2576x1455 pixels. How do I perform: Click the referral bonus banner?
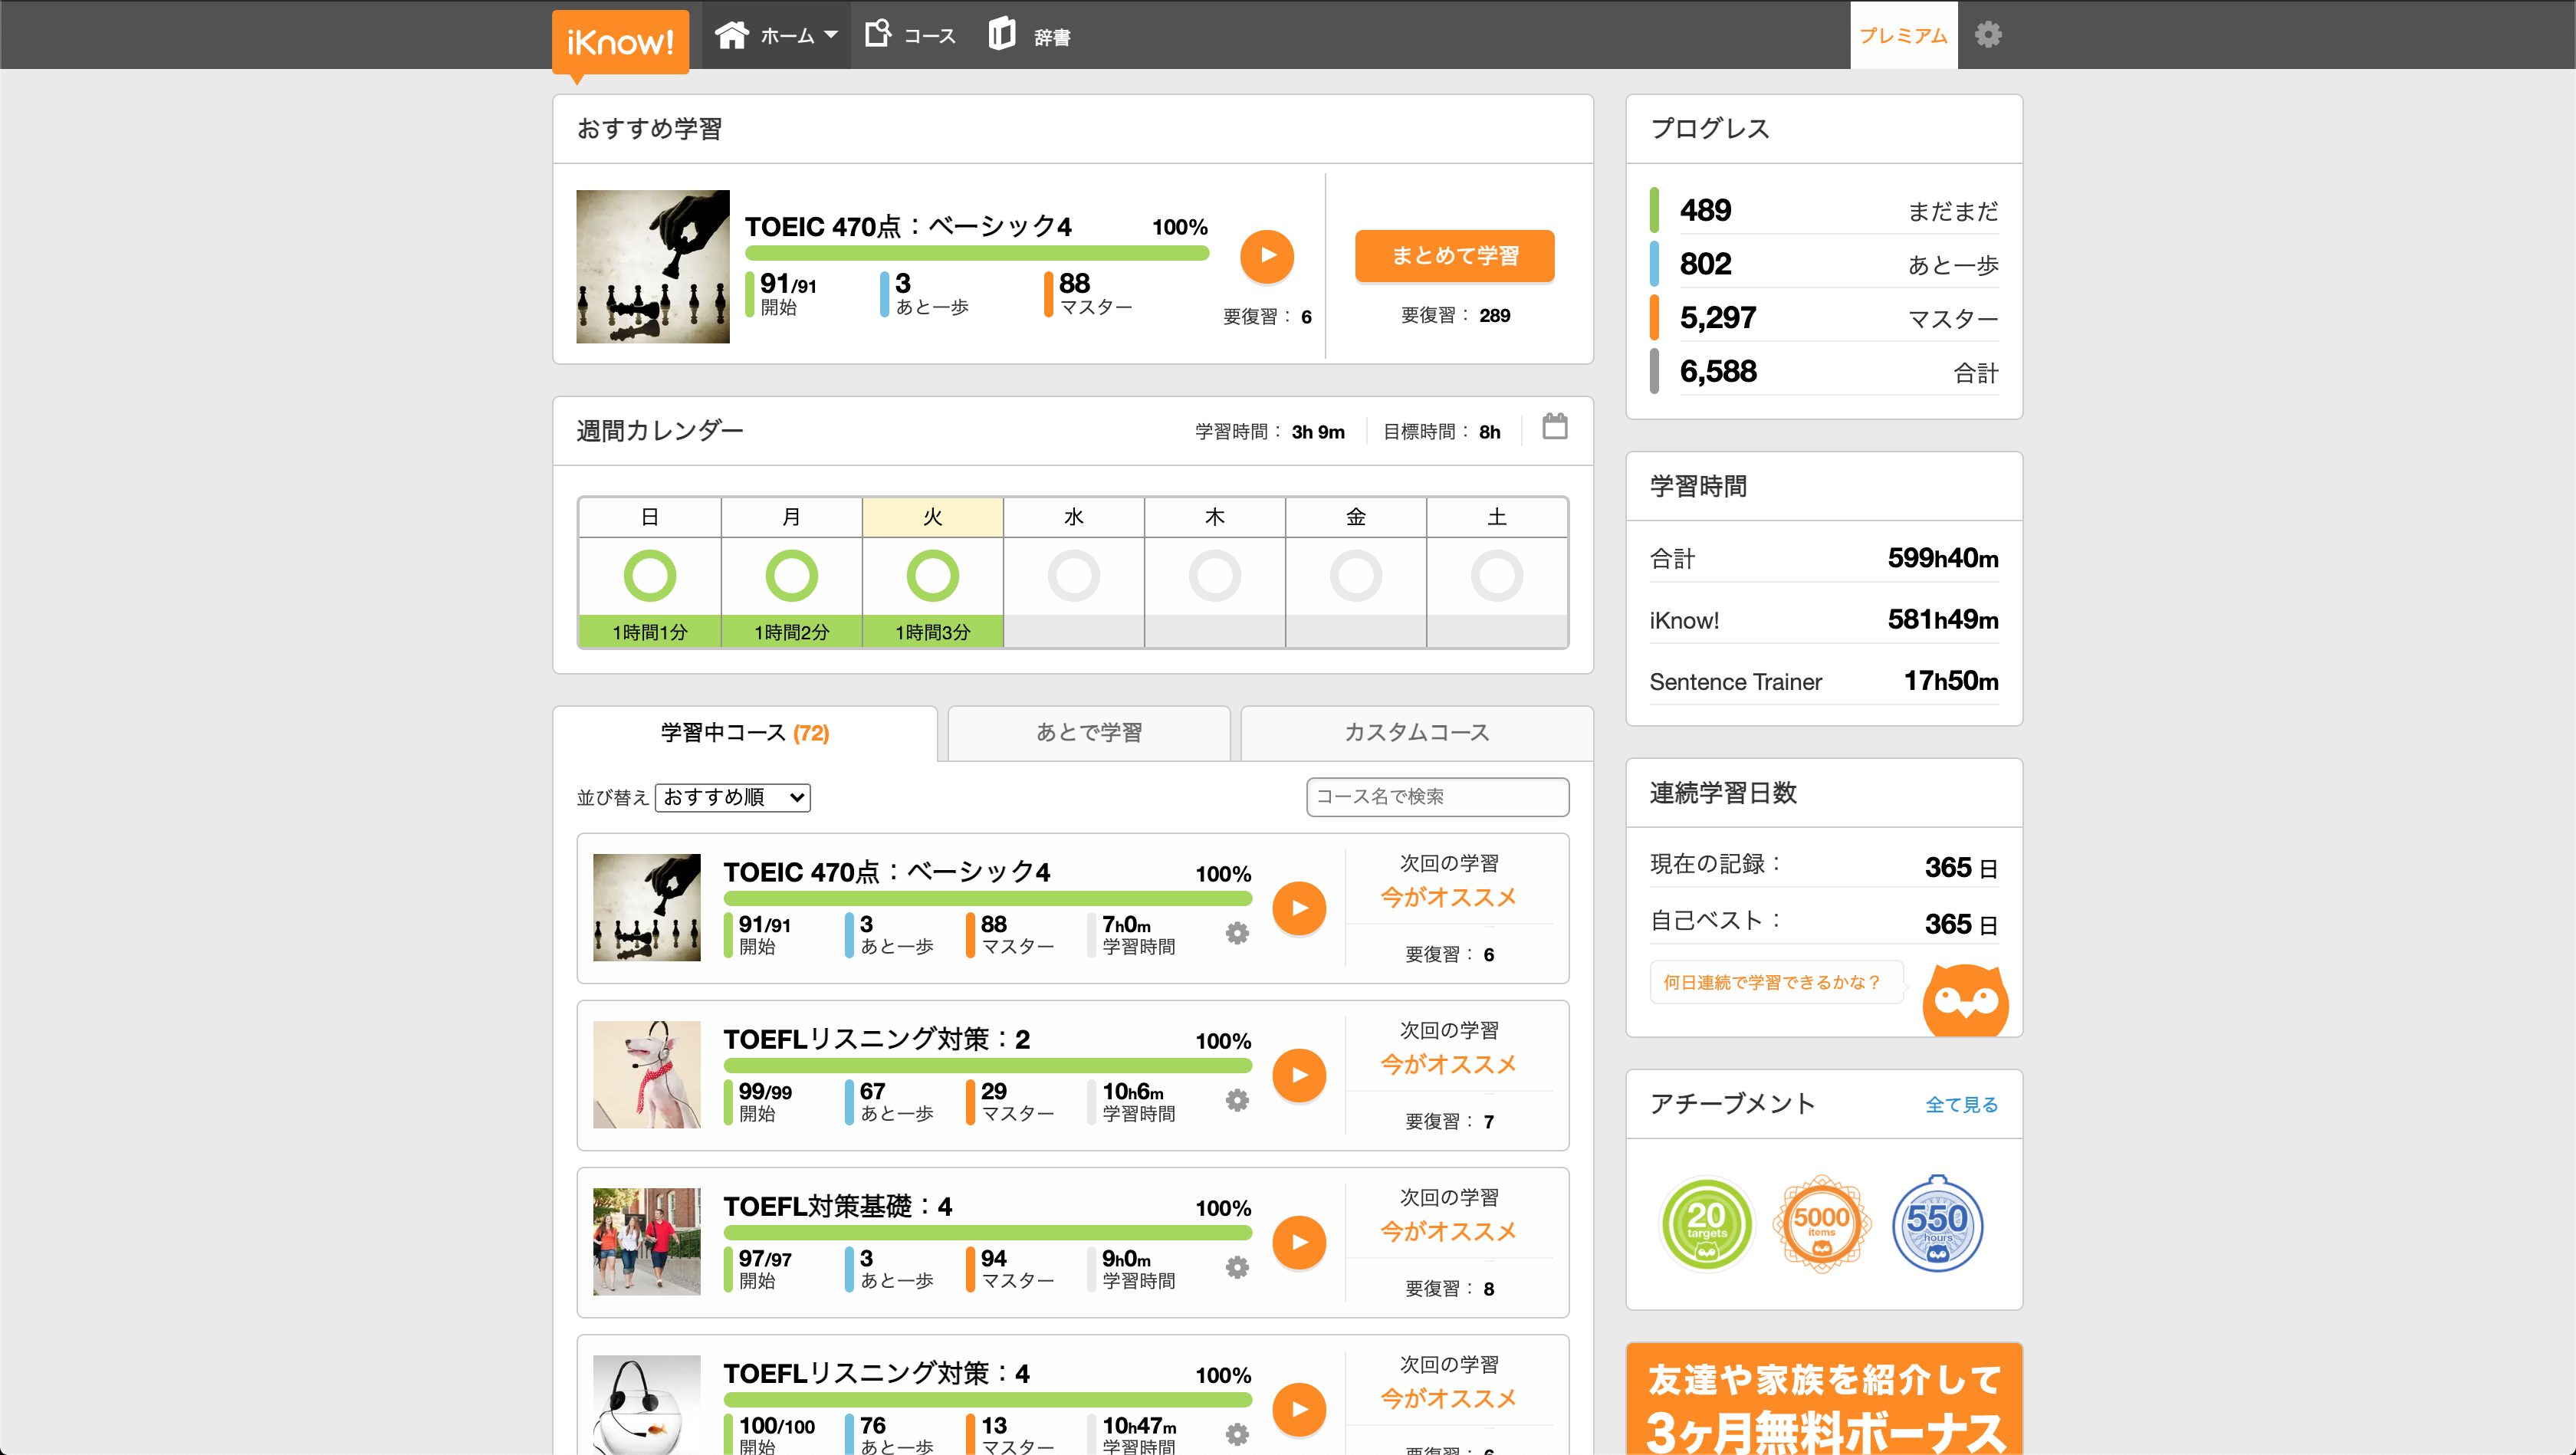1824,1399
